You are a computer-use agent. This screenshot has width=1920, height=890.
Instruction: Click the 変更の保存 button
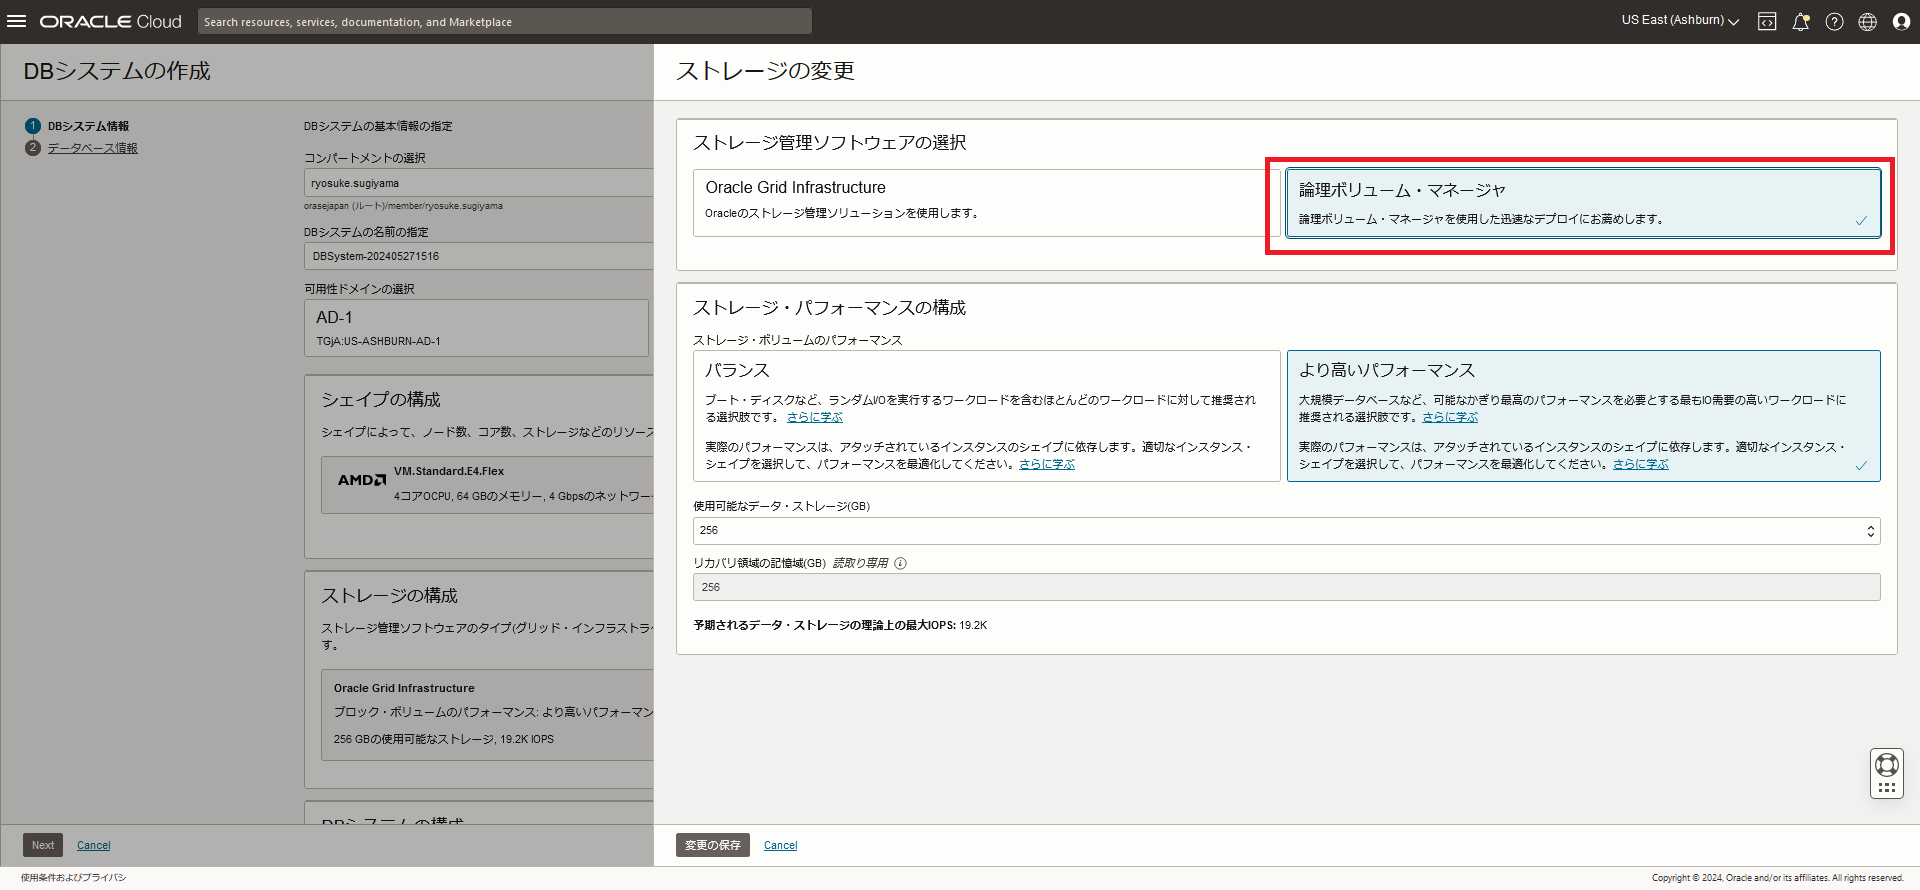tap(712, 845)
